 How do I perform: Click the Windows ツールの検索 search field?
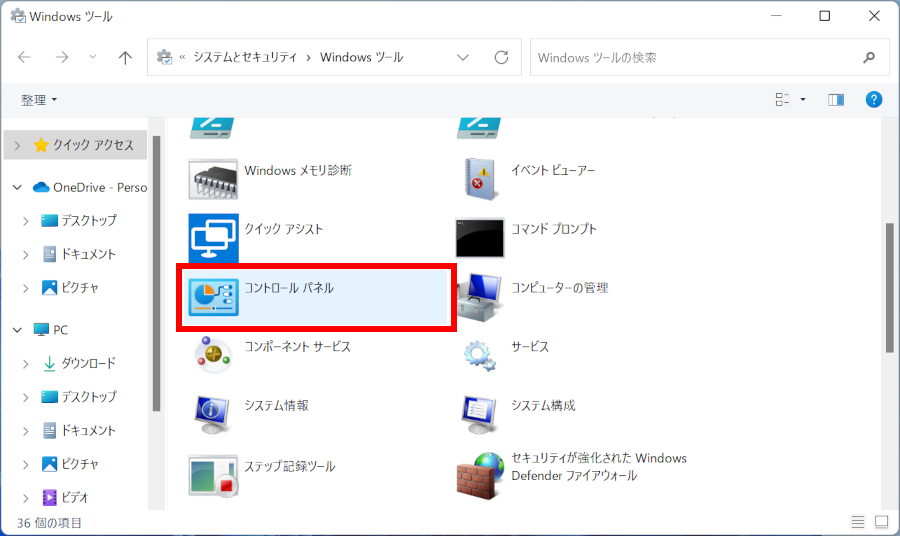pos(695,58)
